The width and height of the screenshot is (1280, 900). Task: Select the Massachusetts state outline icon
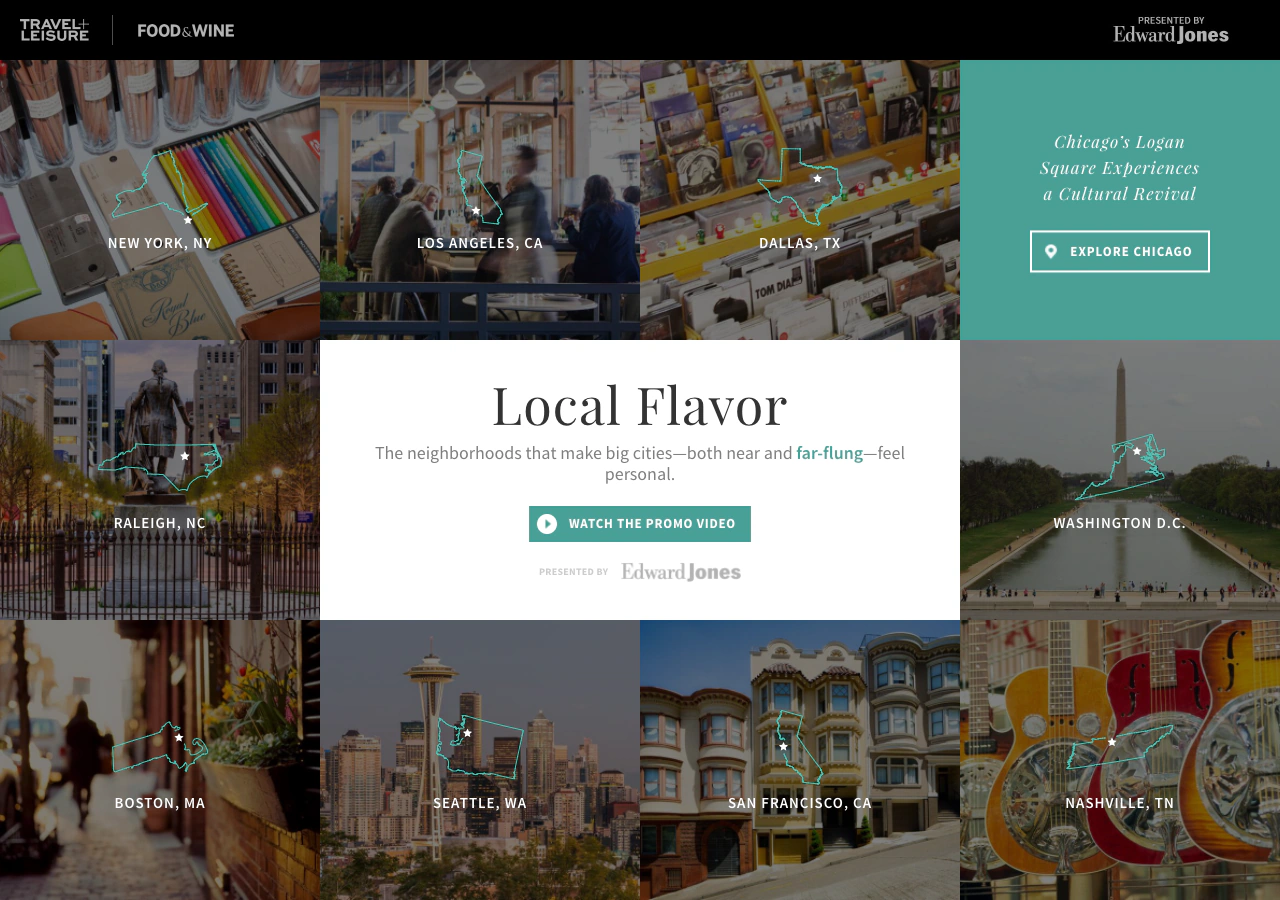click(160, 747)
